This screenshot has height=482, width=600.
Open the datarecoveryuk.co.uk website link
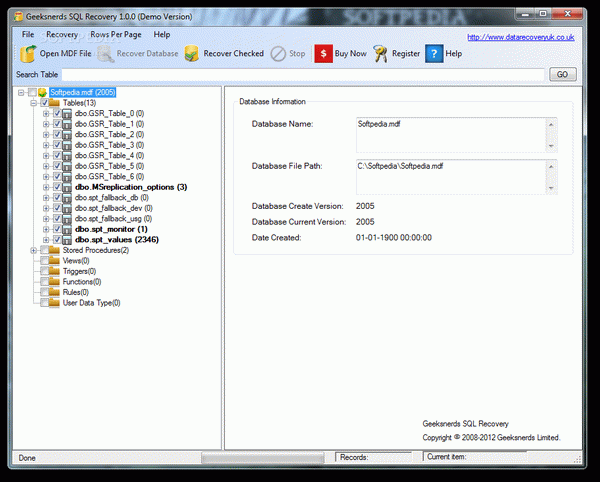coord(520,37)
